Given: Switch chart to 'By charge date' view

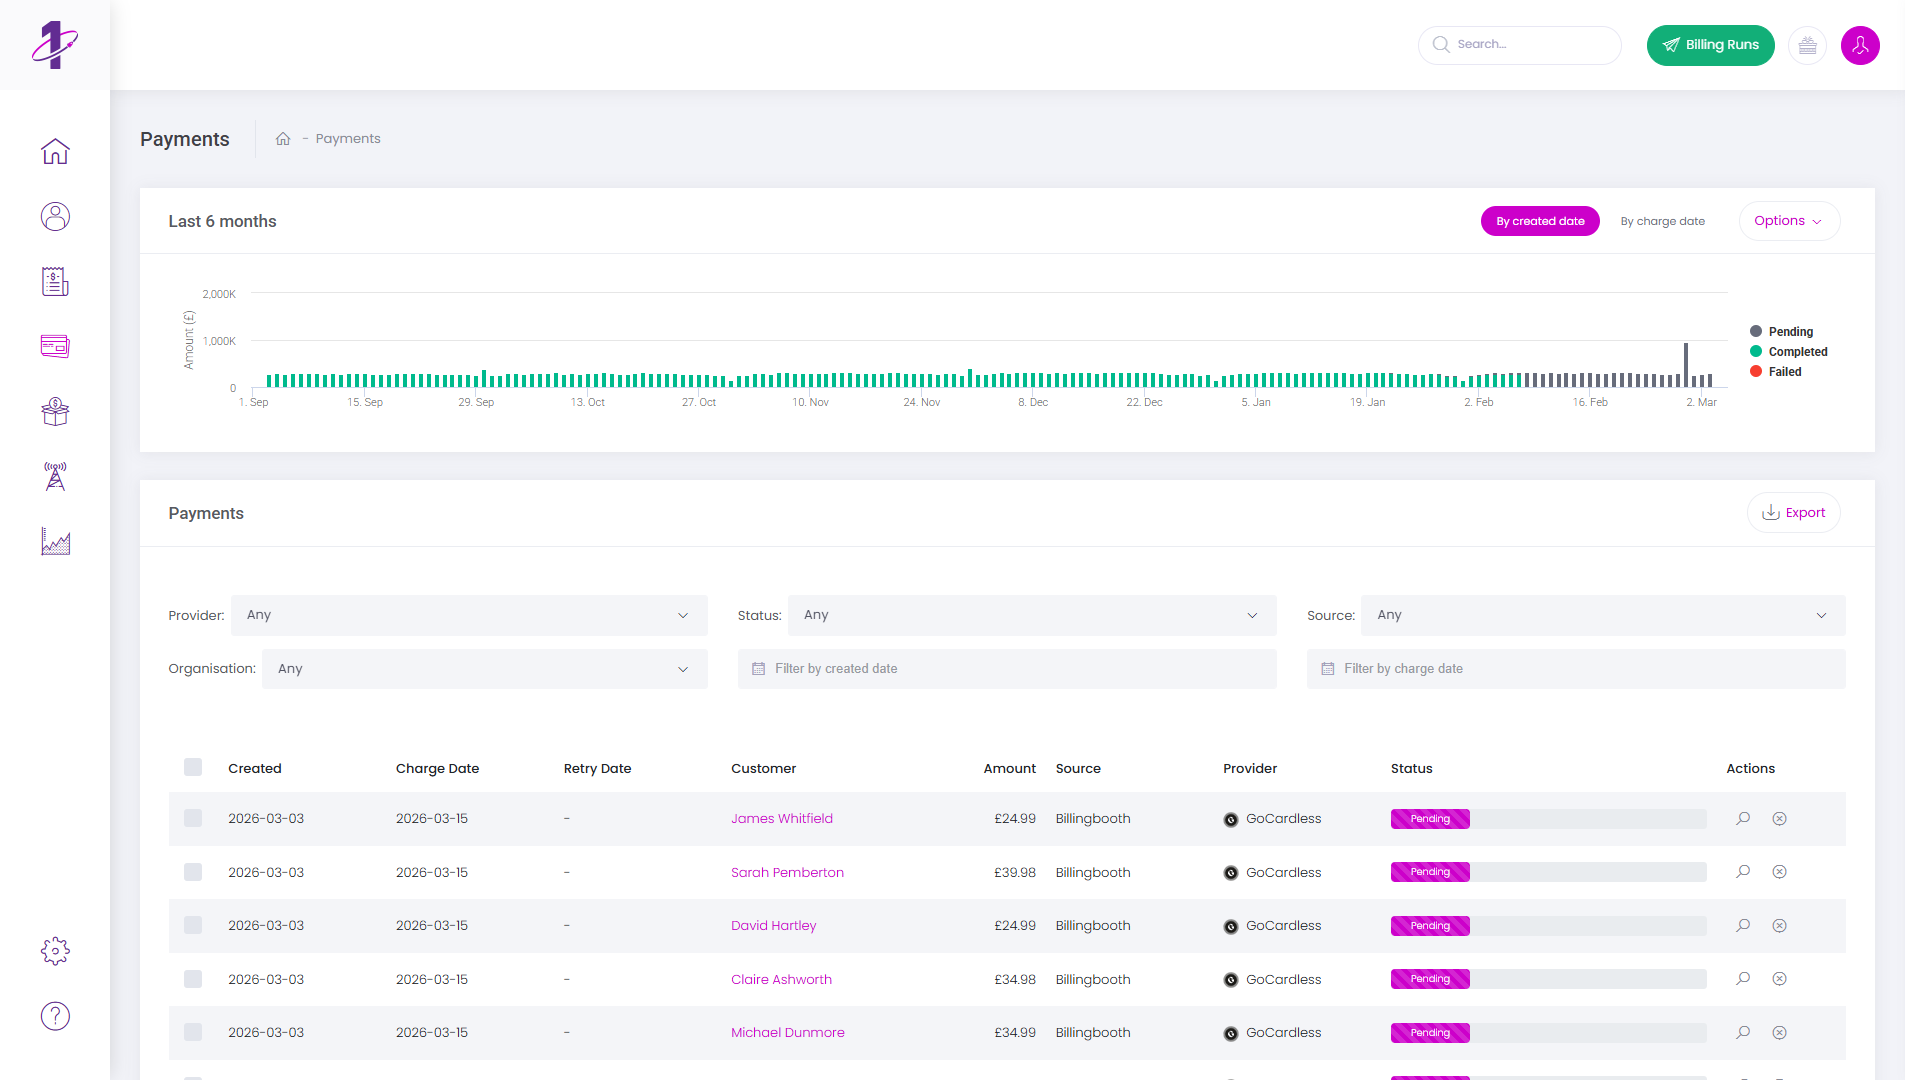Looking at the screenshot, I should pos(1663,221).
